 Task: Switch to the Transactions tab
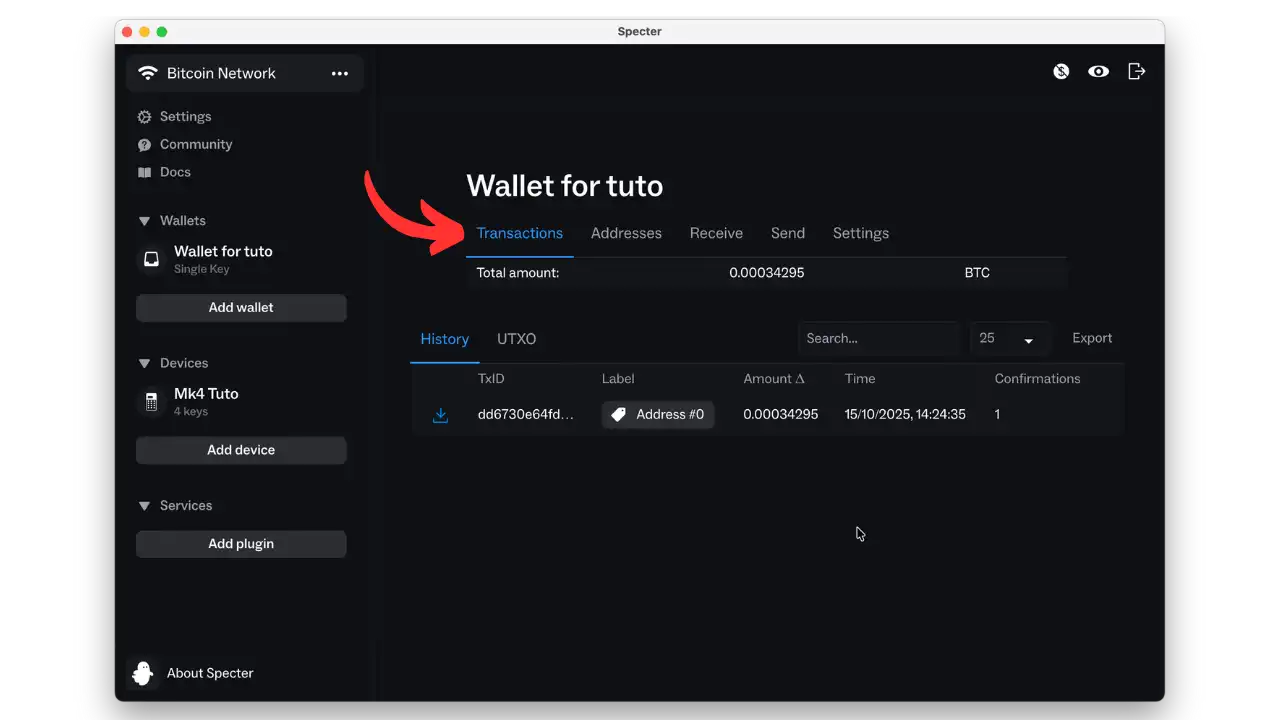coord(520,233)
